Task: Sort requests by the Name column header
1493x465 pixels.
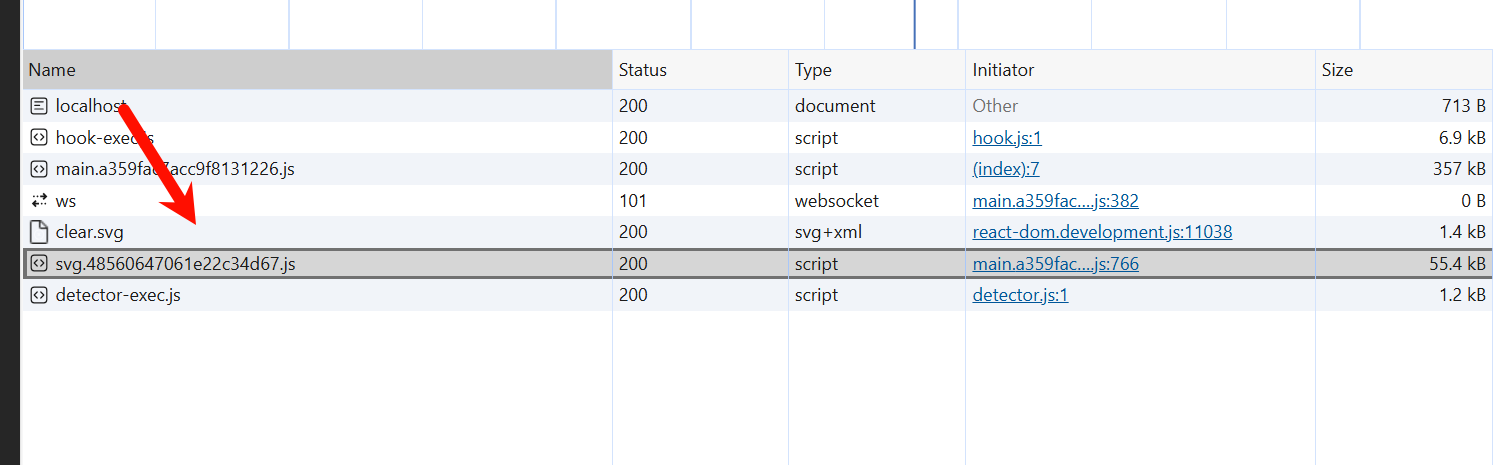Action: [x=52, y=70]
